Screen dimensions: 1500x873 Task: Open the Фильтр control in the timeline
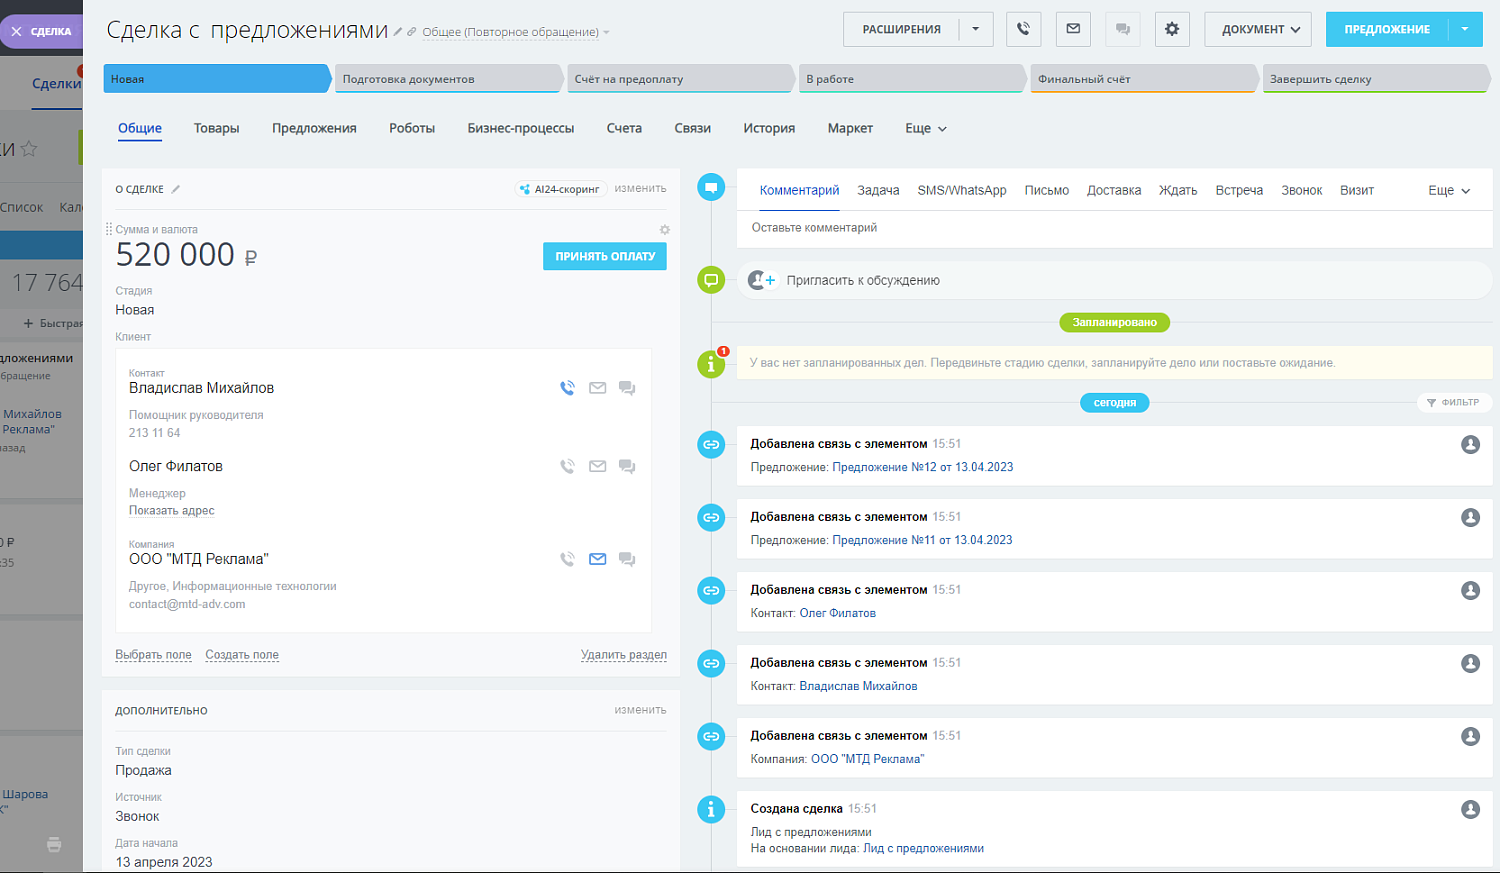click(1454, 402)
